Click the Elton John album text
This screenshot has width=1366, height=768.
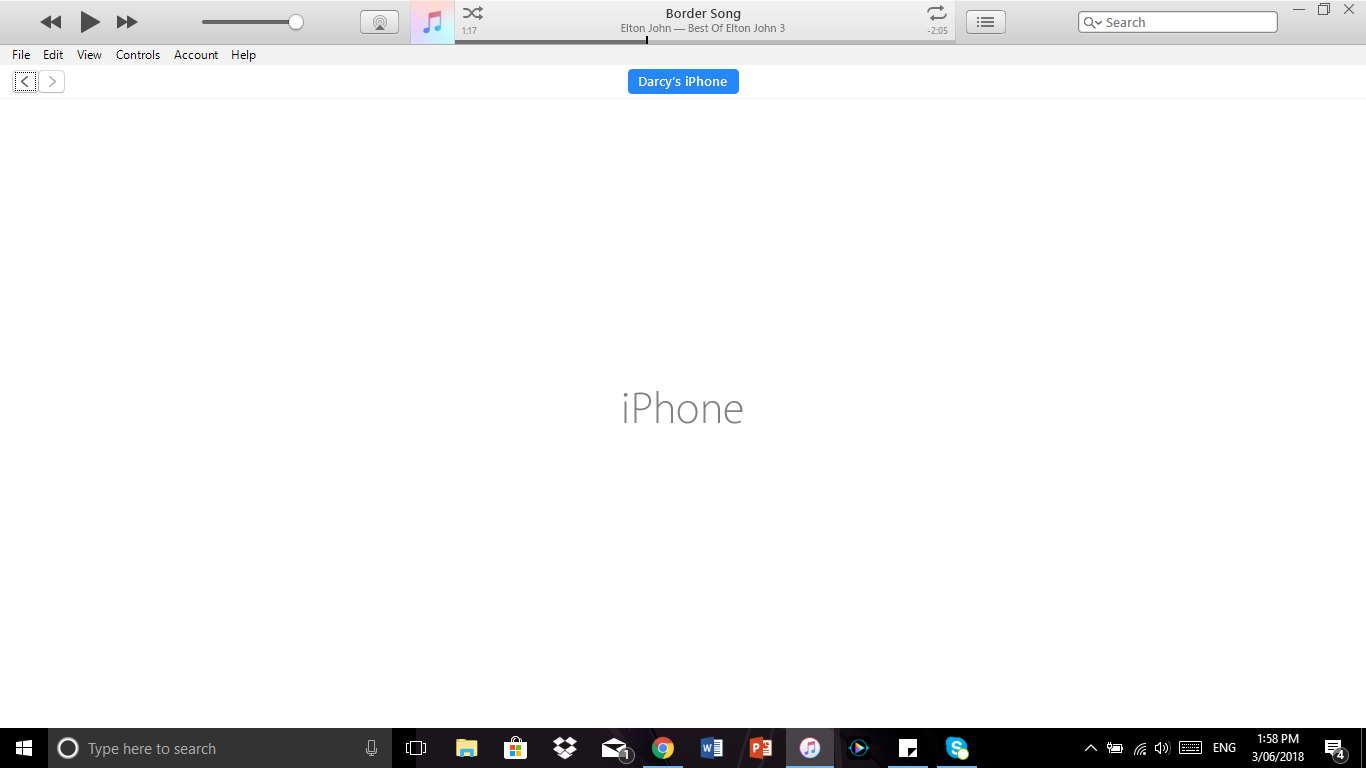point(703,28)
